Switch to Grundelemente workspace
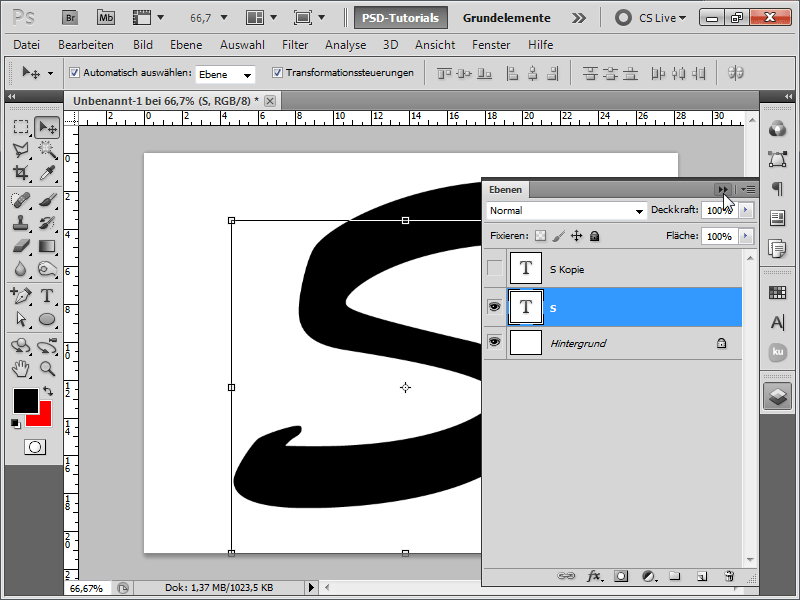Viewport: 800px width, 600px height. pyautogui.click(x=507, y=18)
